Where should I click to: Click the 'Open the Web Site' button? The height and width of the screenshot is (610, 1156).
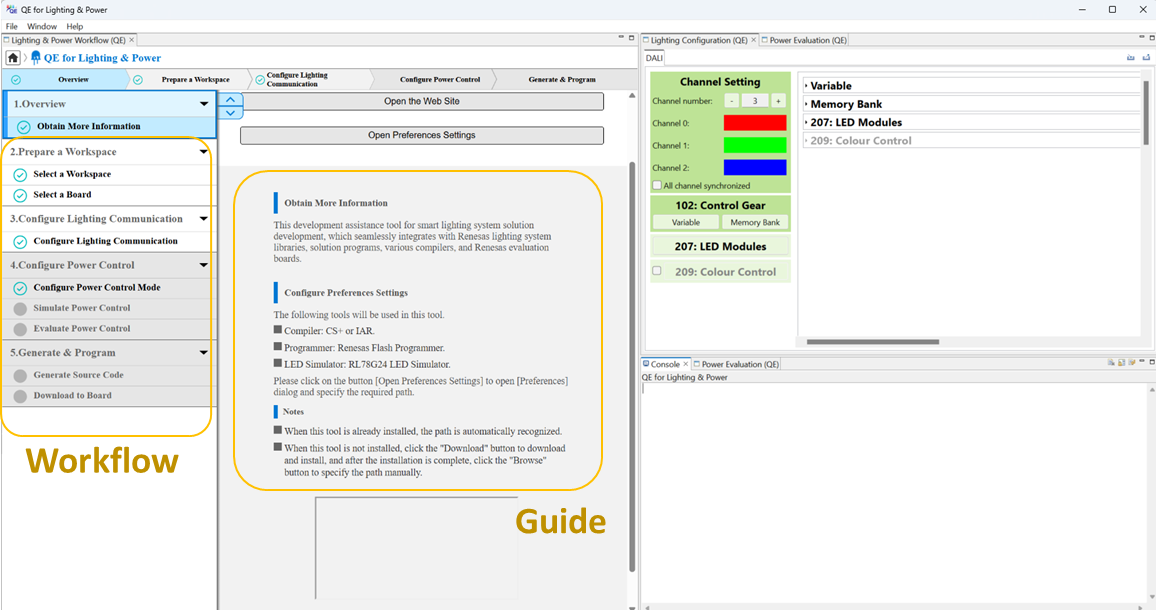tap(421, 101)
